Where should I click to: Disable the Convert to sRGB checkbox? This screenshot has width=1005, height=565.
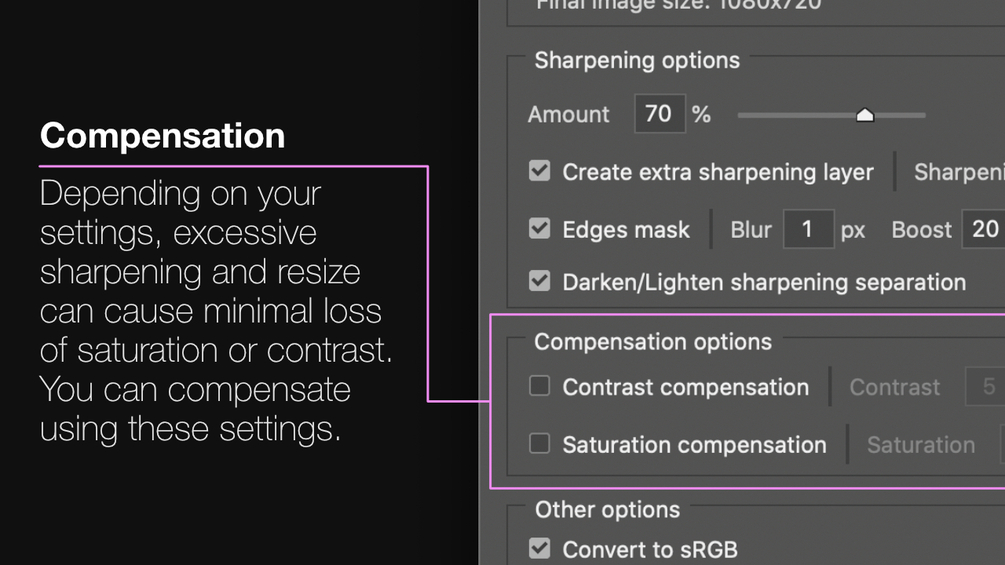tap(540, 548)
